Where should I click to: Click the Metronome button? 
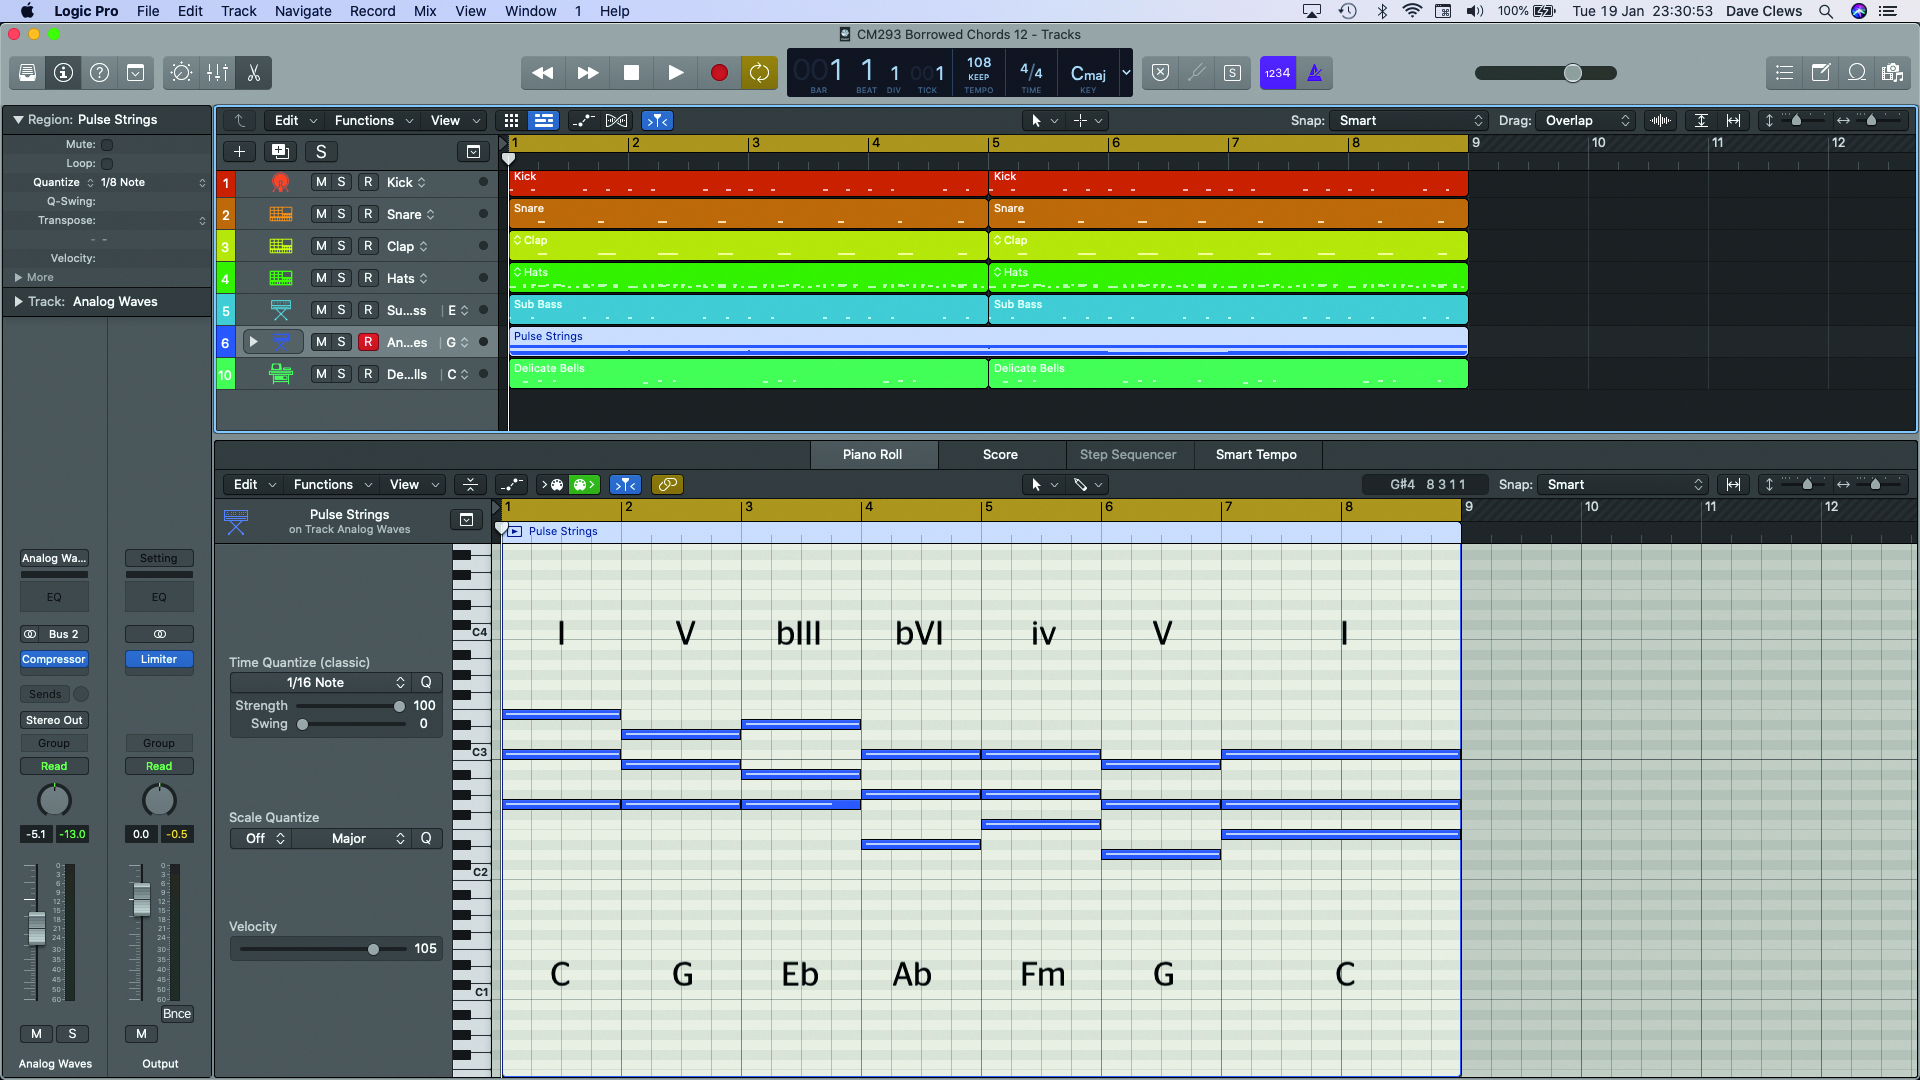pyautogui.click(x=1315, y=73)
